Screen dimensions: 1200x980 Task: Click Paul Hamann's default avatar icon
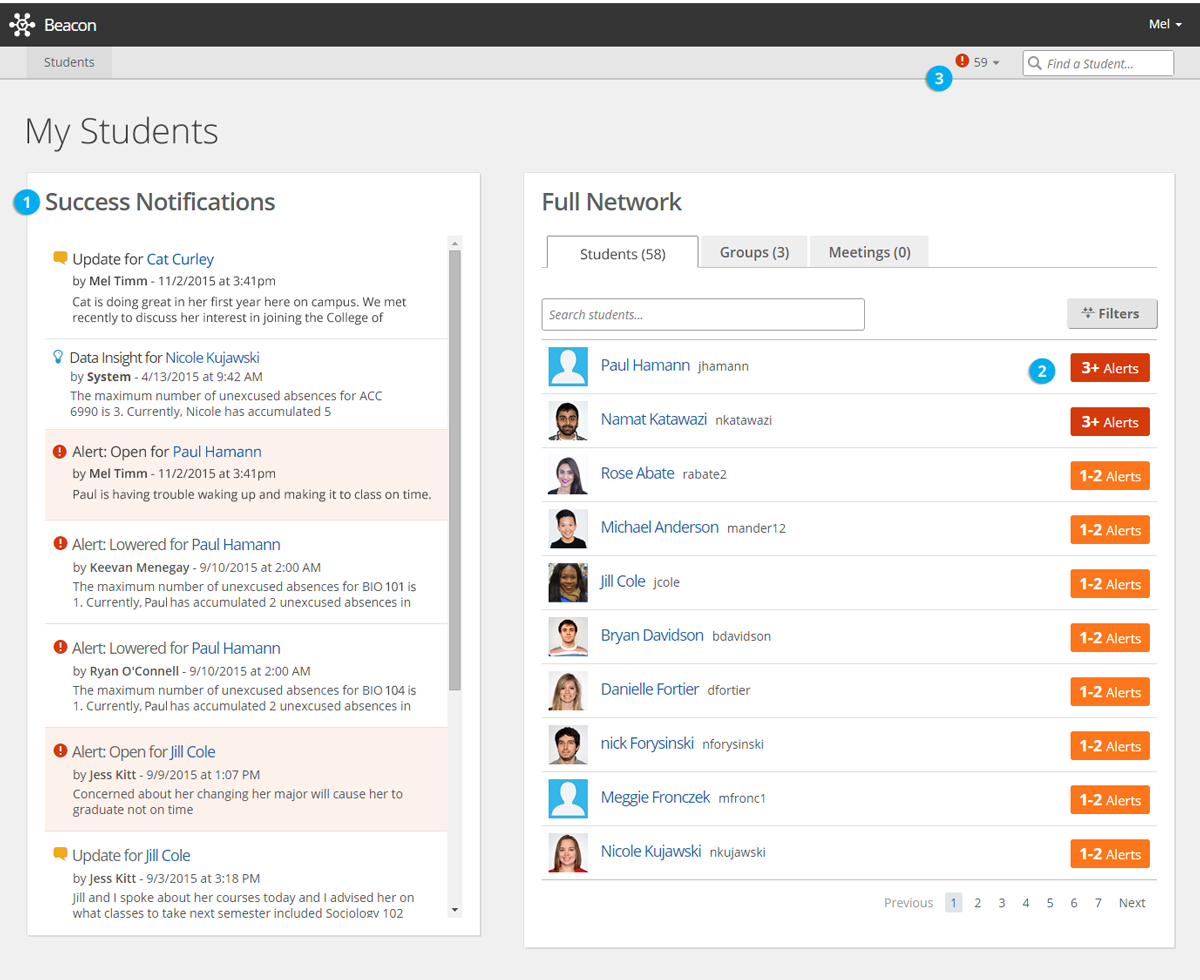tap(568, 366)
